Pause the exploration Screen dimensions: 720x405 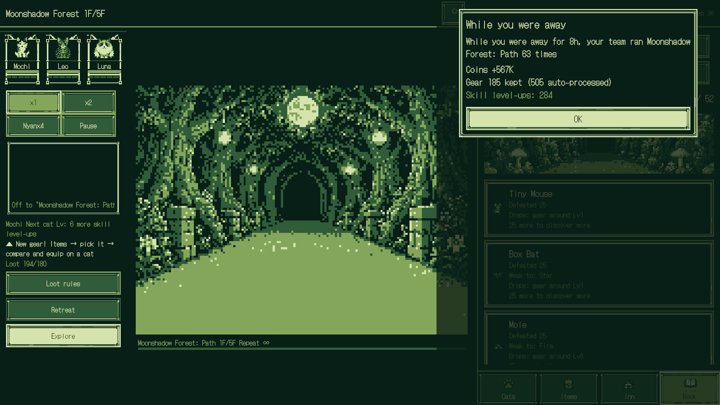click(x=88, y=125)
